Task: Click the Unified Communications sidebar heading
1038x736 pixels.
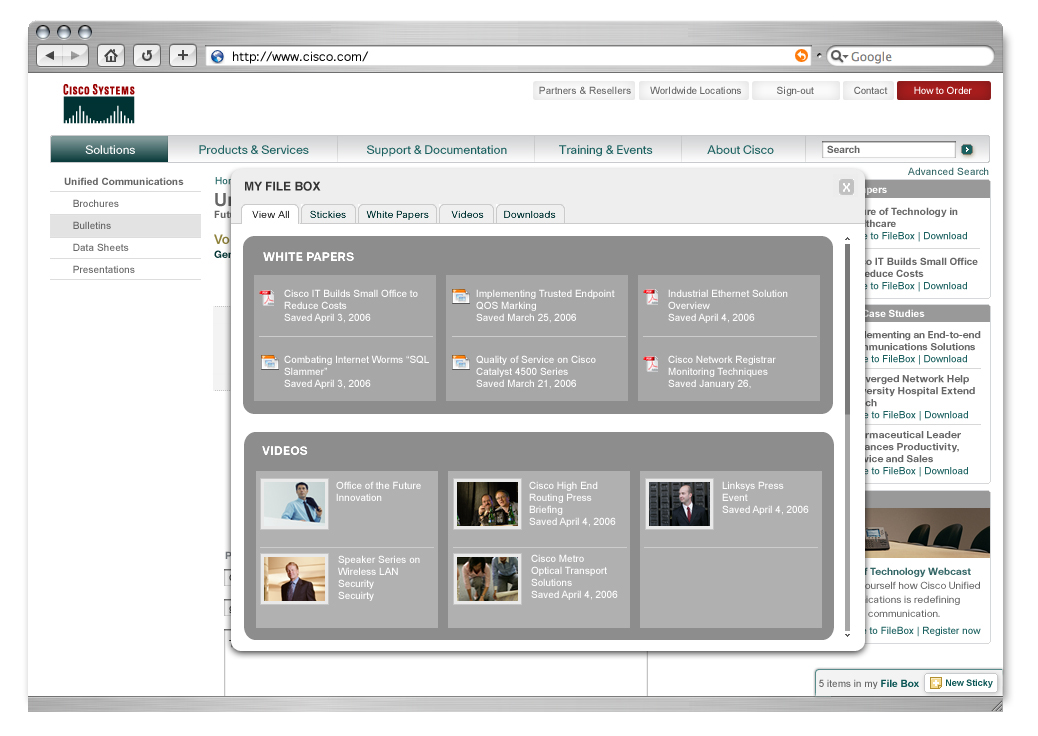Action: (124, 181)
